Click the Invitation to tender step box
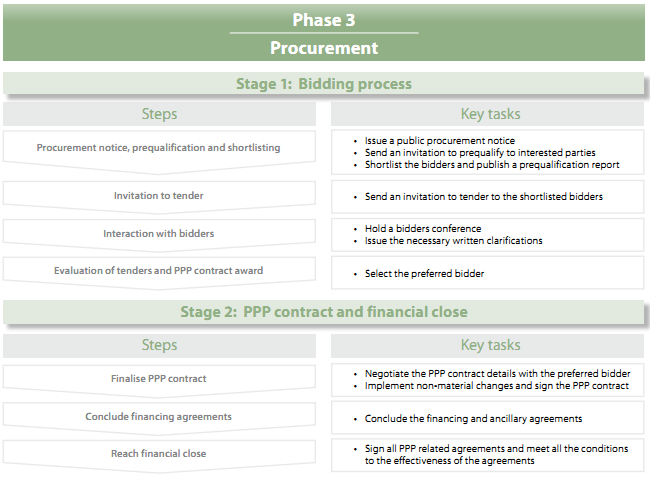Viewport: 650px width, 479px height. [159, 196]
